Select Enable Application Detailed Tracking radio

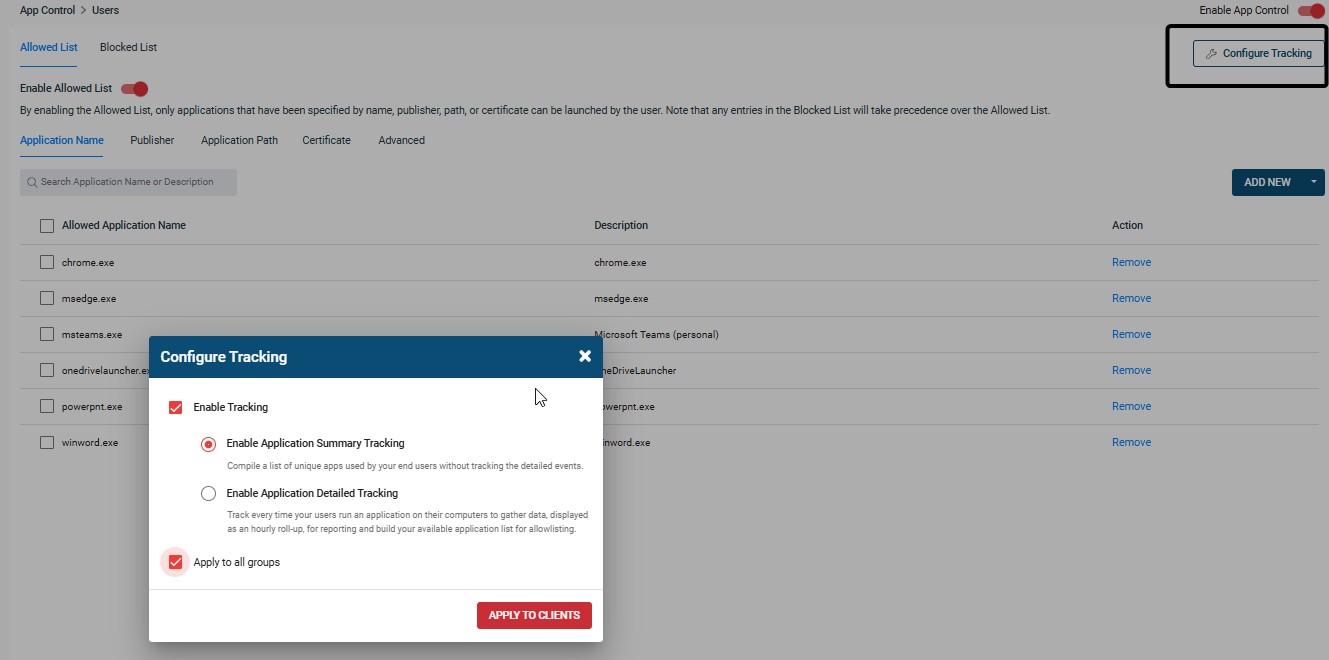point(208,493)
